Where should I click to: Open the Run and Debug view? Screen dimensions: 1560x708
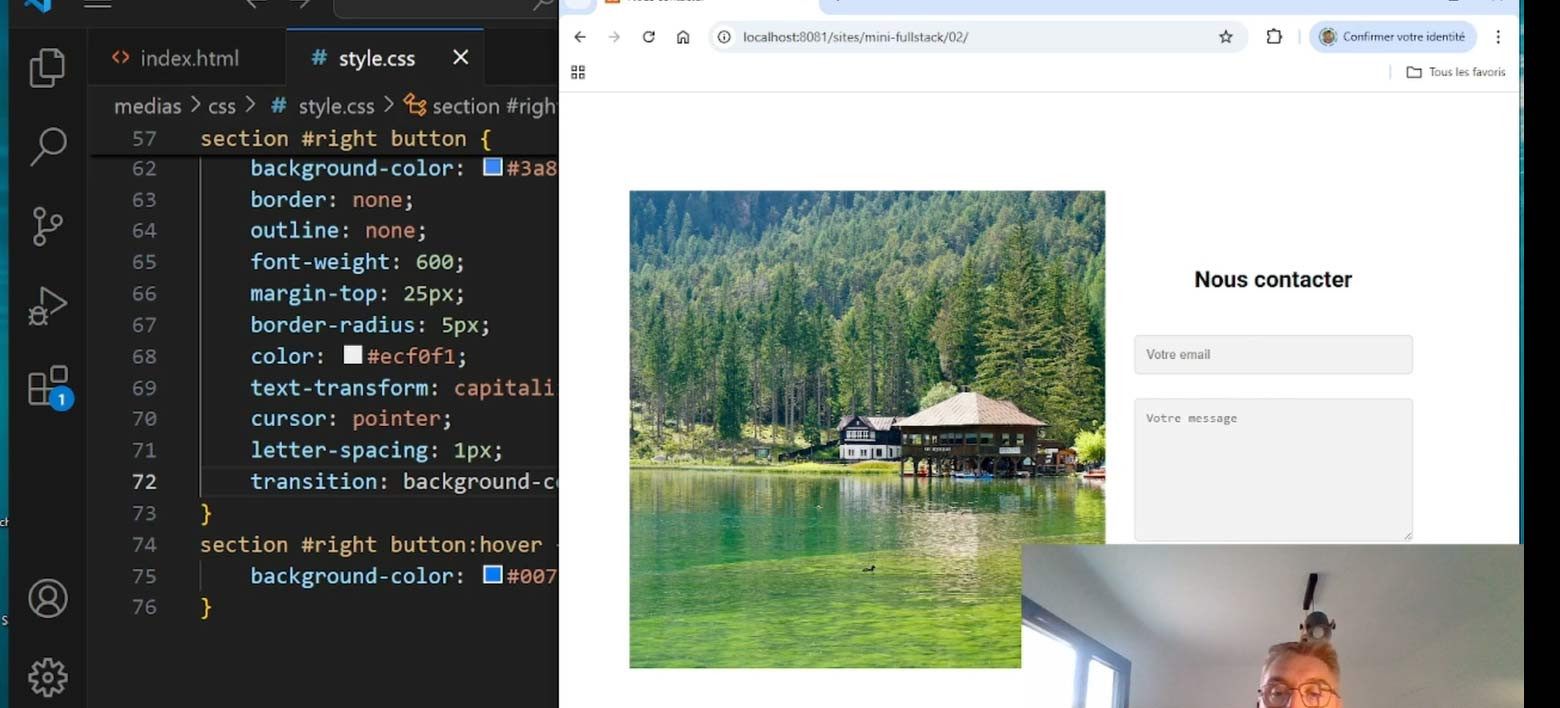pos(47,306)
